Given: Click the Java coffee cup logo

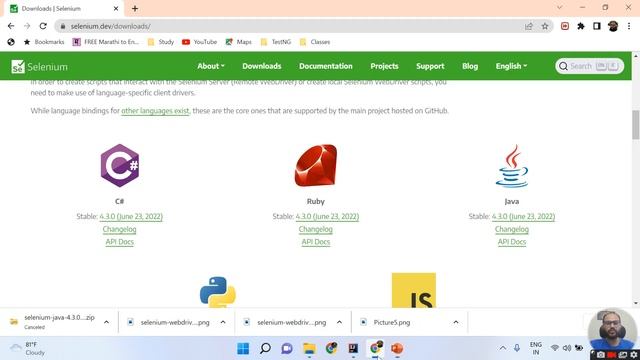Looking at the screenshot, I should point(511,166).
